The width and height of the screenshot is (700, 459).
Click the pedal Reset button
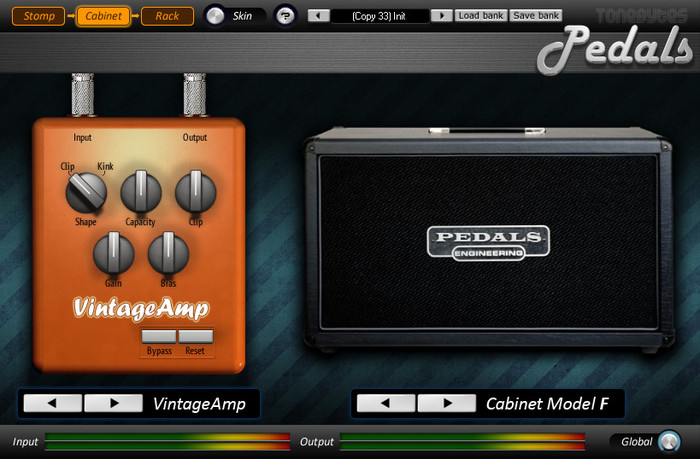(x=196, y=336)
